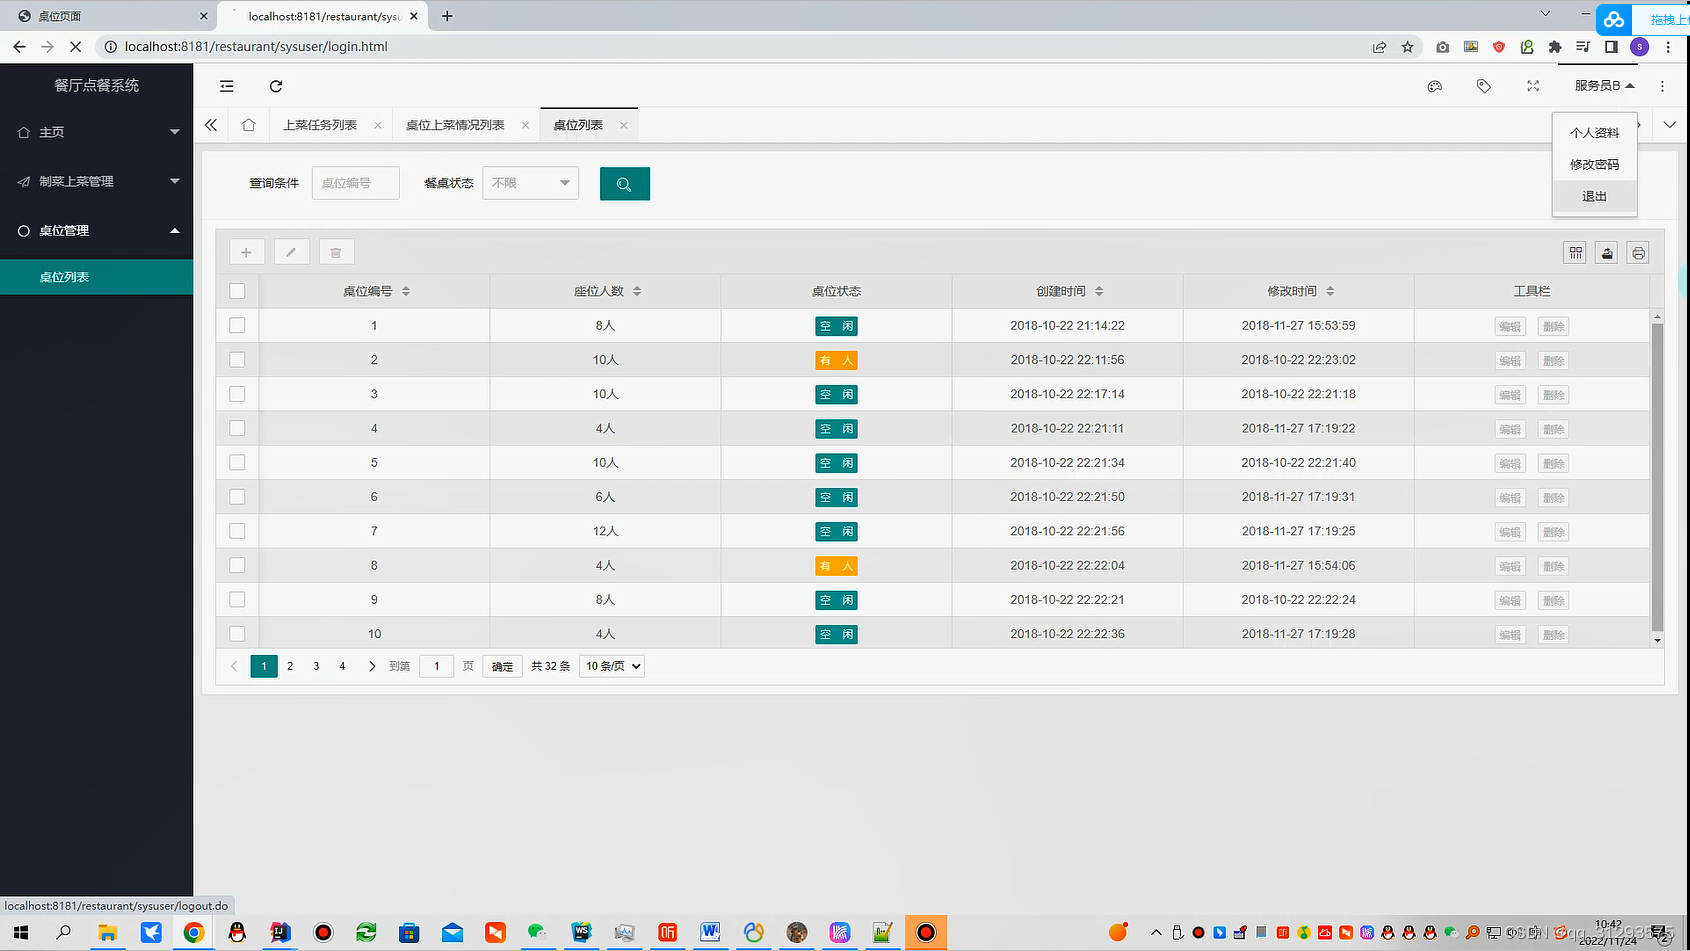Collapse the 桌位管理 sidebar menu
Screen dimensions: 1690x951
(x=96, y=230)
